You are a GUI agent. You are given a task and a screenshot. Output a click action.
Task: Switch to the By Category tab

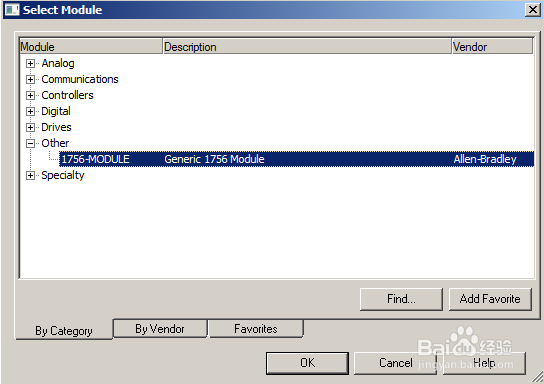point(64,330)
